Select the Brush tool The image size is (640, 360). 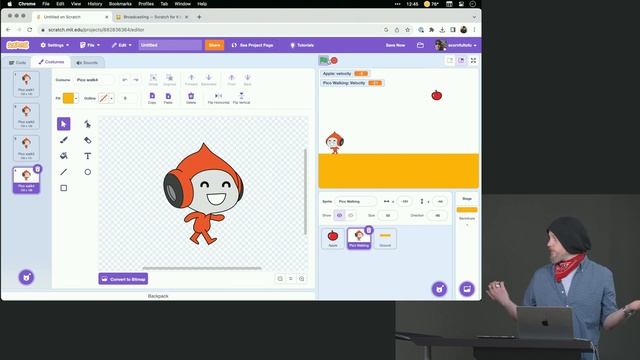pyautogui.click(x=64, y=140)
